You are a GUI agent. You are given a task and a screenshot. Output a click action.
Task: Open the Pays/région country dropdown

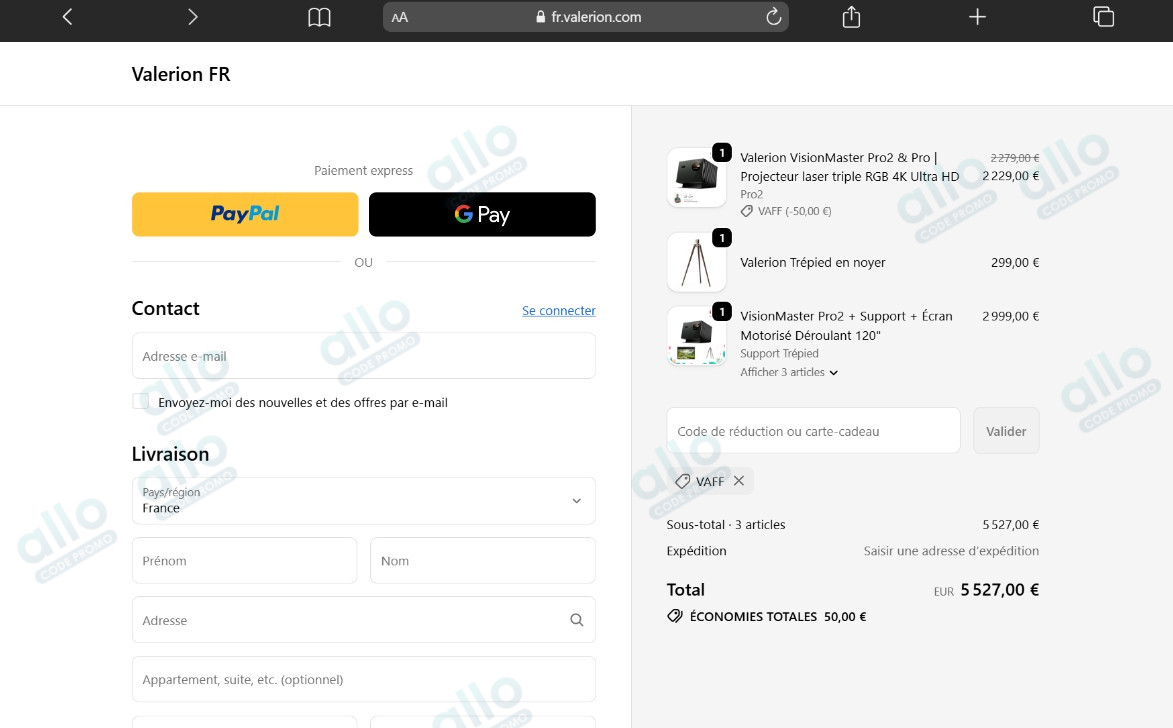coord(363,500)
